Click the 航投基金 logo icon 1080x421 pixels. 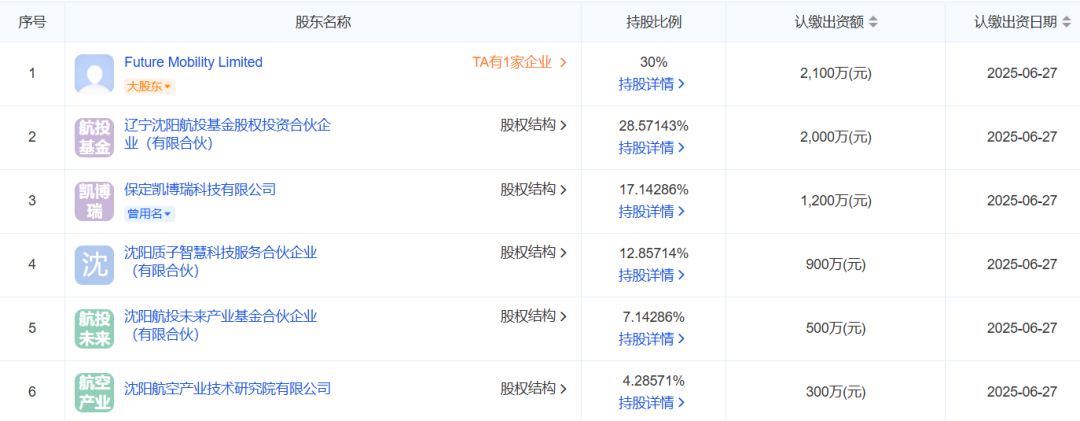[94, 137]
